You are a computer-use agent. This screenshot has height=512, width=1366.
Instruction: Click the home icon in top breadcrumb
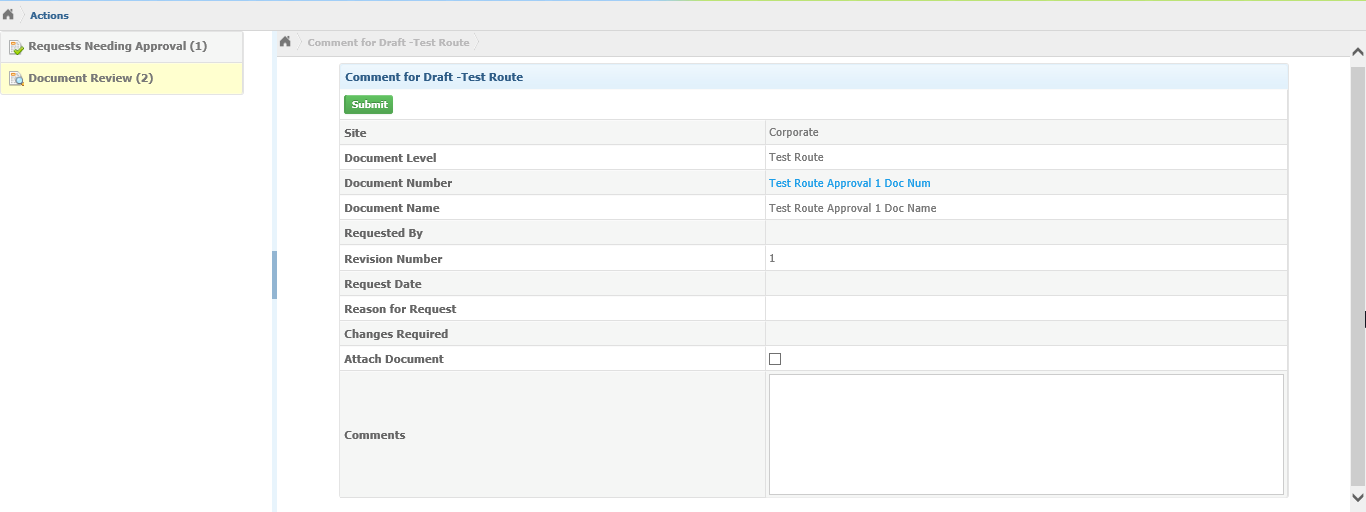(8, 15)
